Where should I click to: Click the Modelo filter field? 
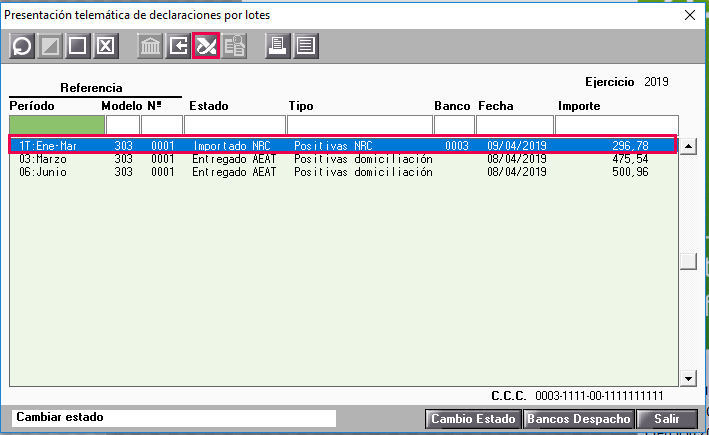click(x=123, y=125)
